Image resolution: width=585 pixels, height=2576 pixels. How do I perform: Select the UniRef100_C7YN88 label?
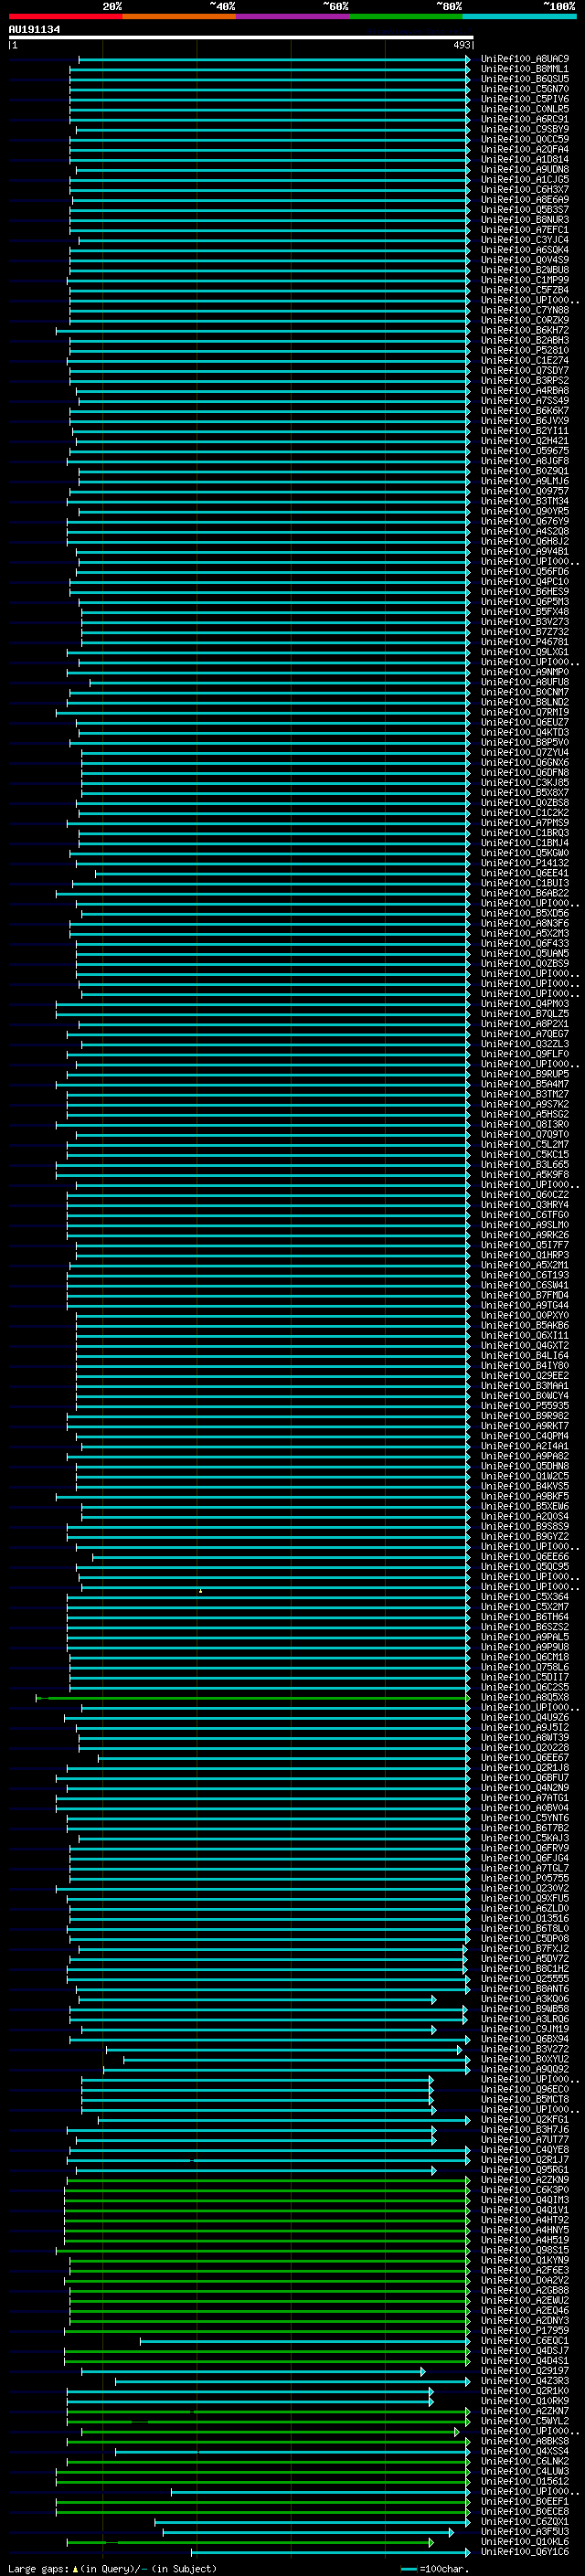point(525,310)
